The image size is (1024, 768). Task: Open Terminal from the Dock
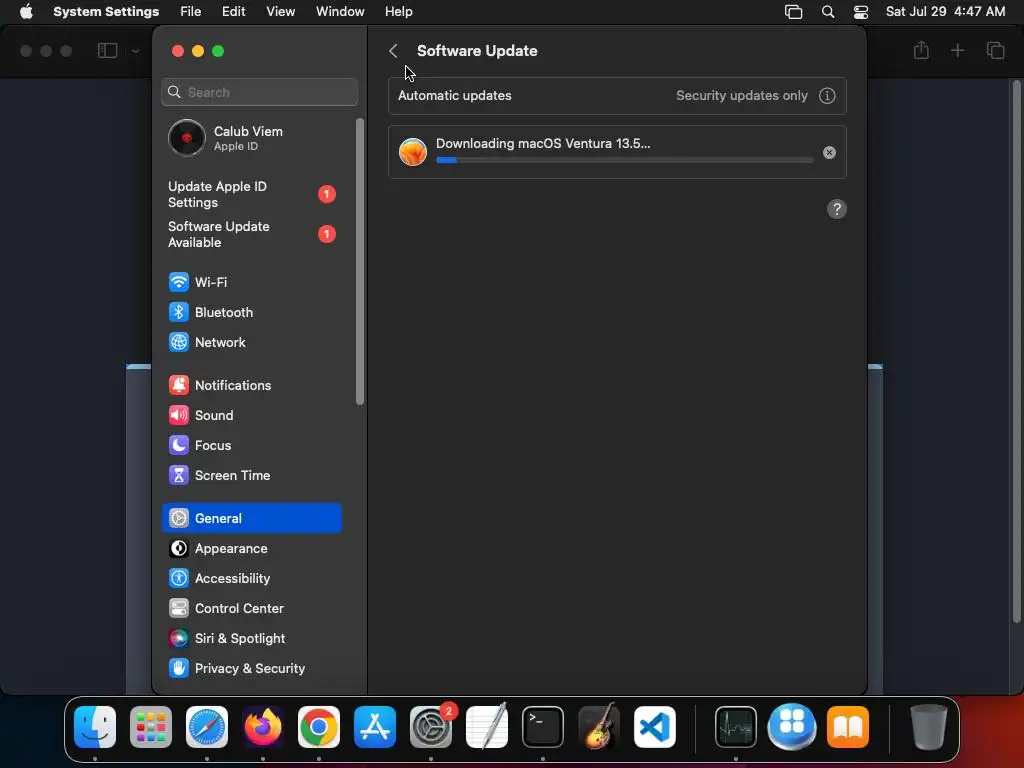point(543,727)
